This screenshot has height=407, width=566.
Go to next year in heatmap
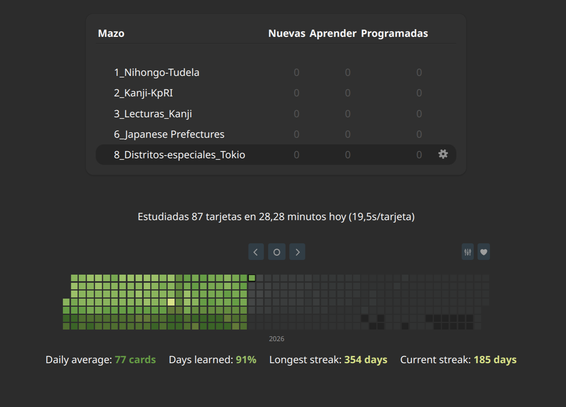pyautogui.click(x=297, y=252)
